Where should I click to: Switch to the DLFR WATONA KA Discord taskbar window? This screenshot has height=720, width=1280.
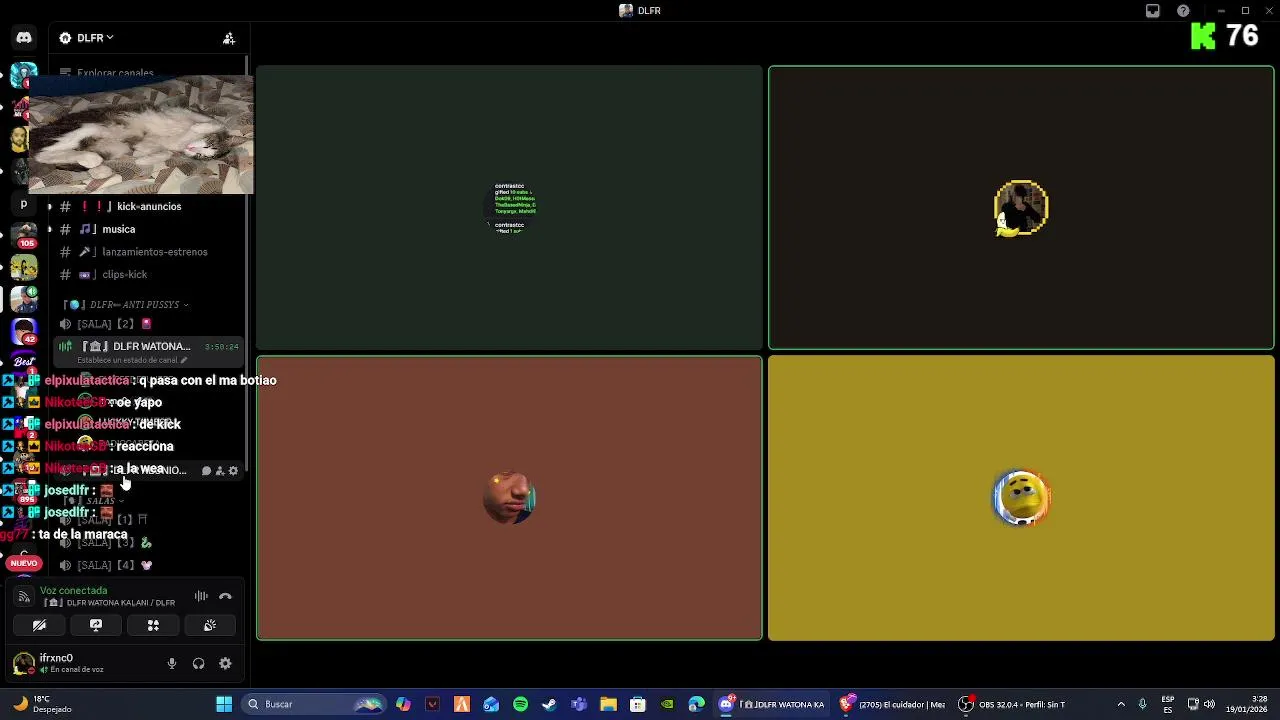[772, 704]
